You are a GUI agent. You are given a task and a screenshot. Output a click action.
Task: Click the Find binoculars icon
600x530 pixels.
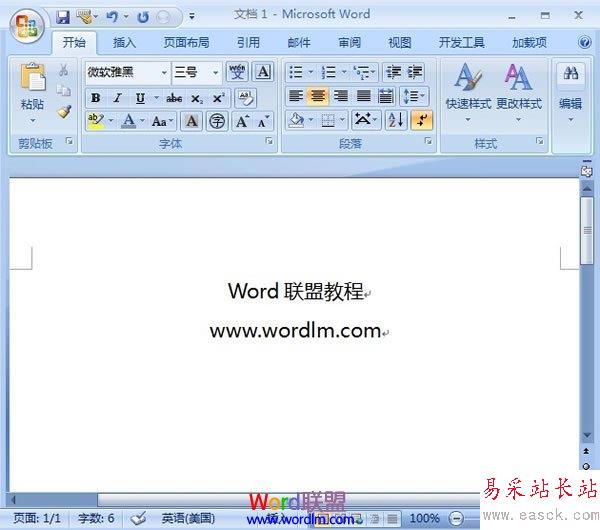(571, 73)
